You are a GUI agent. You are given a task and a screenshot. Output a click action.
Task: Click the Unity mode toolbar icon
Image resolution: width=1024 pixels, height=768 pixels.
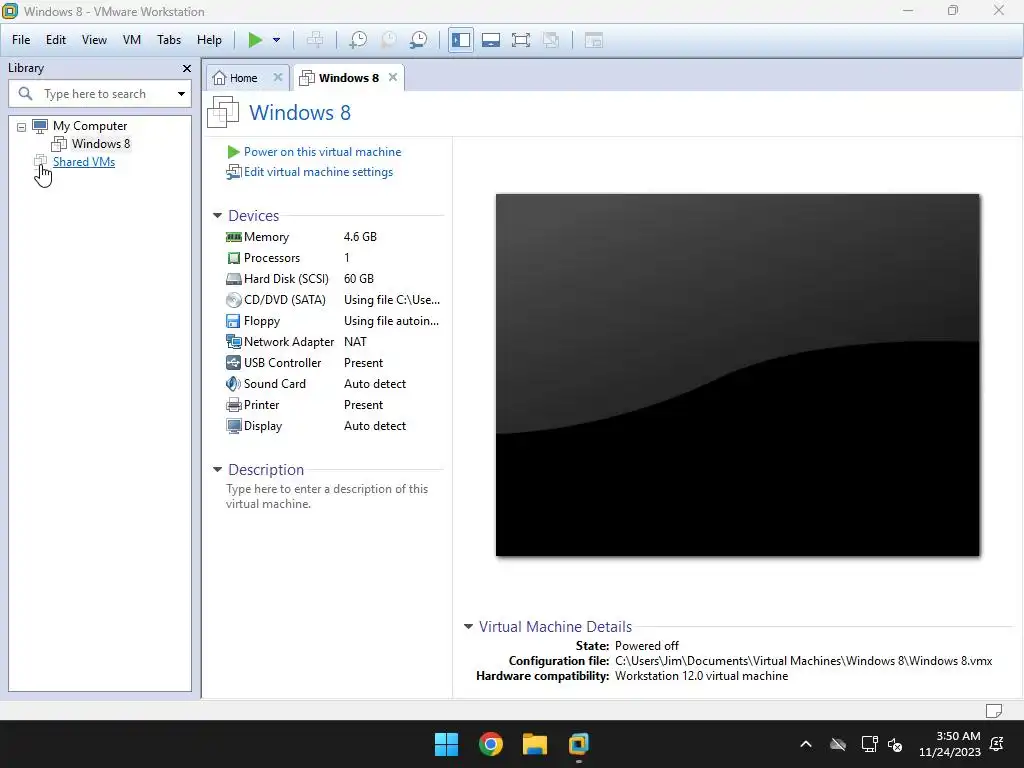click(x=551, y=40)
